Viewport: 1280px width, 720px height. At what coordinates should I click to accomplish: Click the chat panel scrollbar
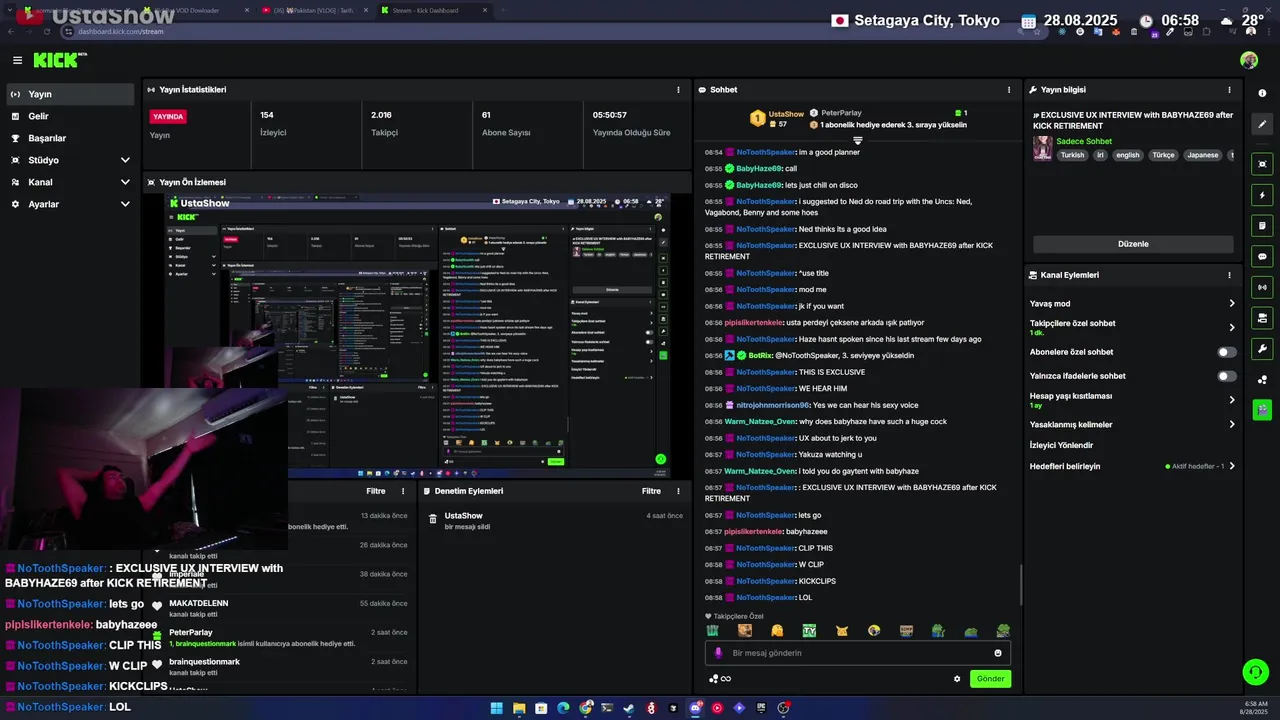coord(1020,584)
